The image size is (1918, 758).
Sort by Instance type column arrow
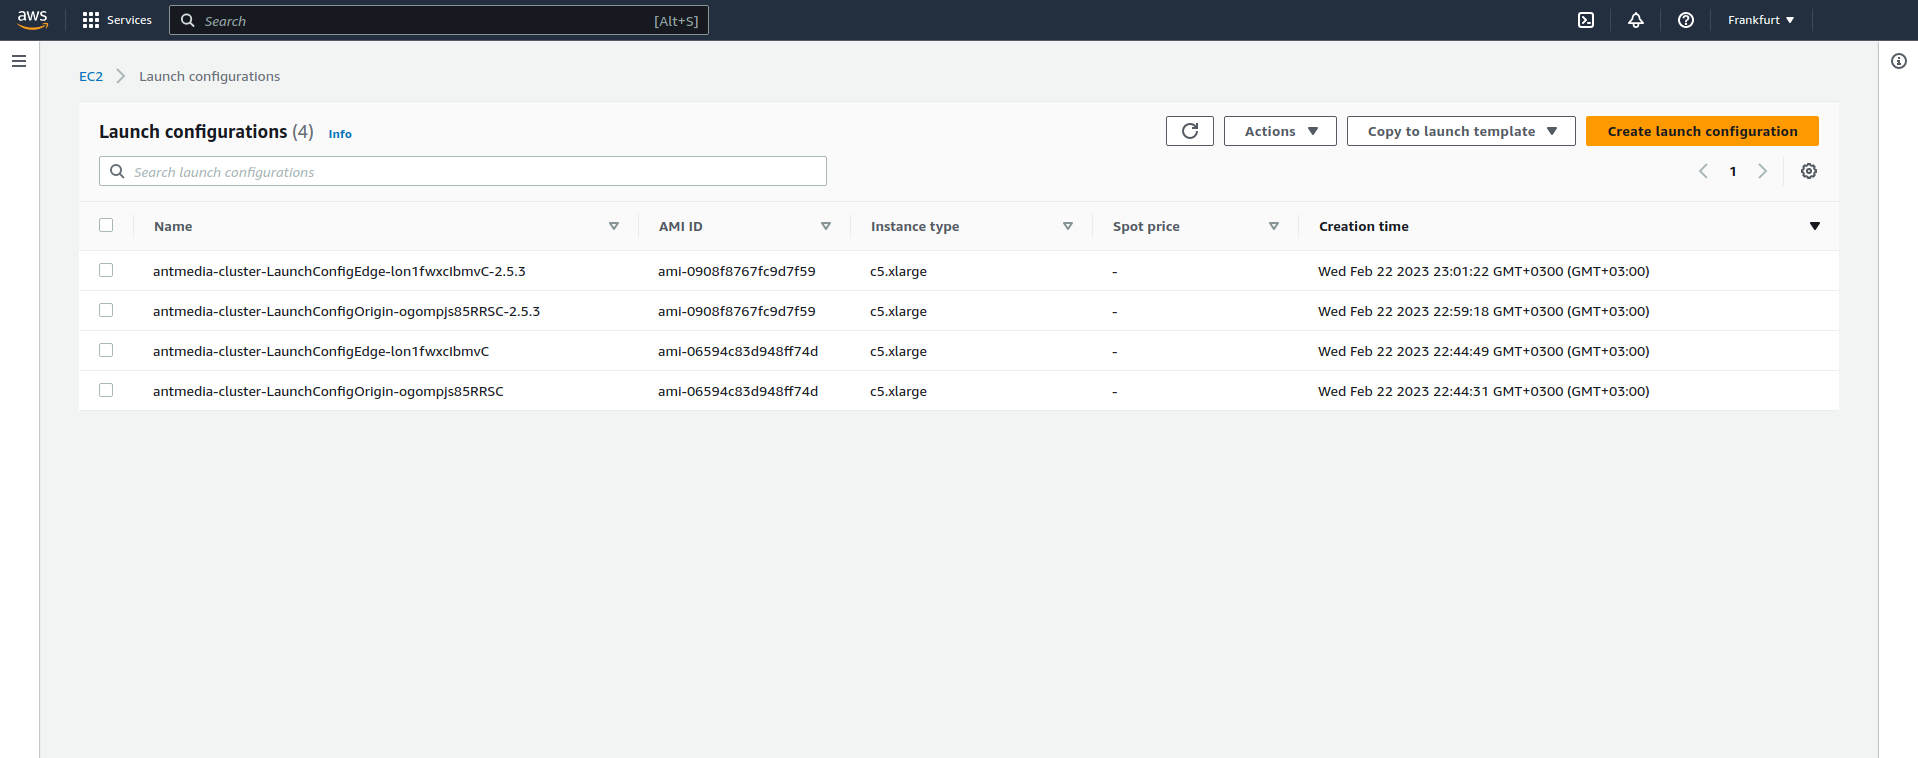pos(1068,226)
